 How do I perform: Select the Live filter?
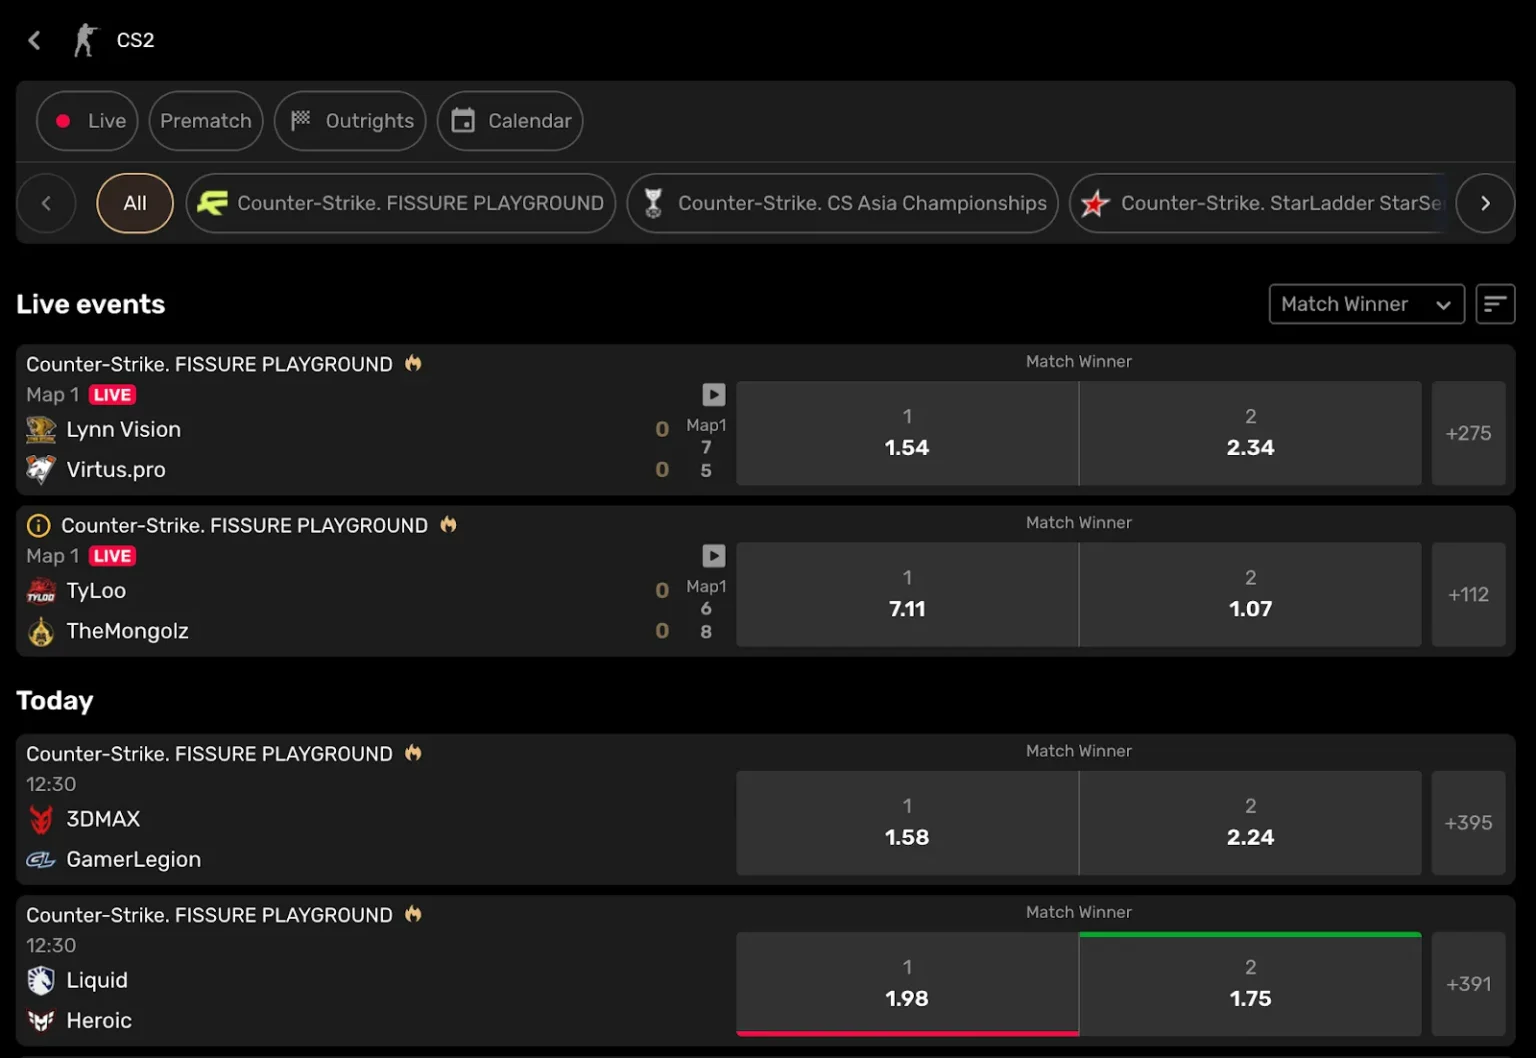pos(86,120)
